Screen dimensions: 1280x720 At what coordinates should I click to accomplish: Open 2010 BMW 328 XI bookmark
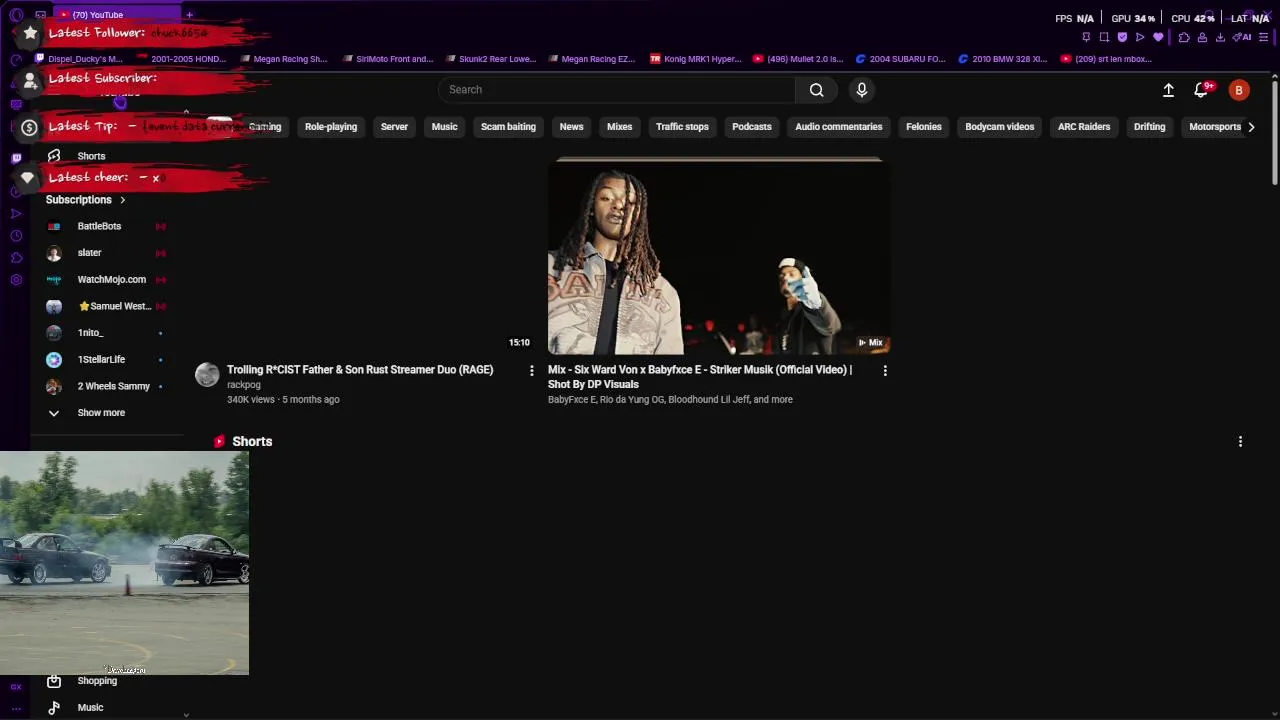(x=1002, y=59)
